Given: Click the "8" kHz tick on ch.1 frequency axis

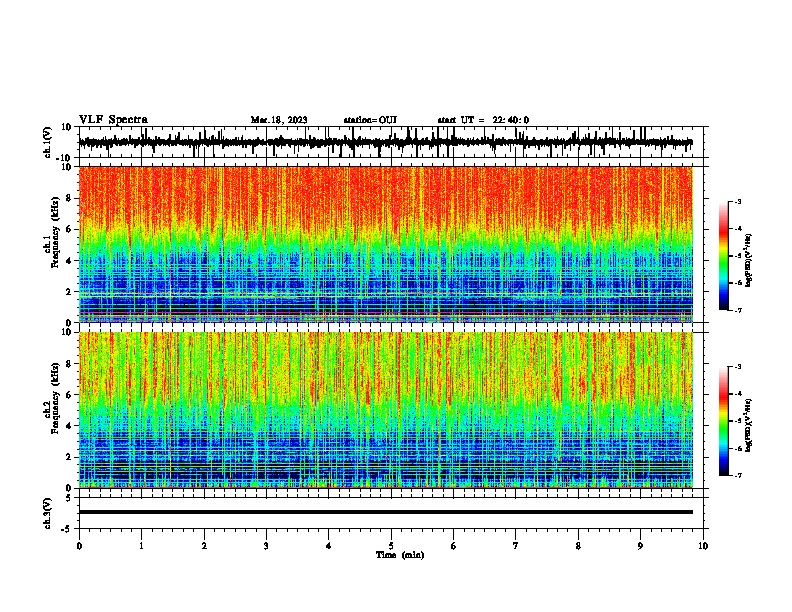Looking at the screenshot, I should point(69,198).
